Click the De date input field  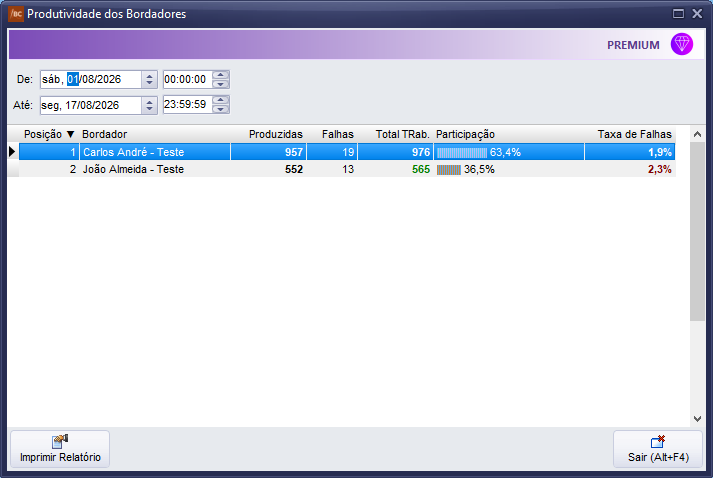pos(91,80)
